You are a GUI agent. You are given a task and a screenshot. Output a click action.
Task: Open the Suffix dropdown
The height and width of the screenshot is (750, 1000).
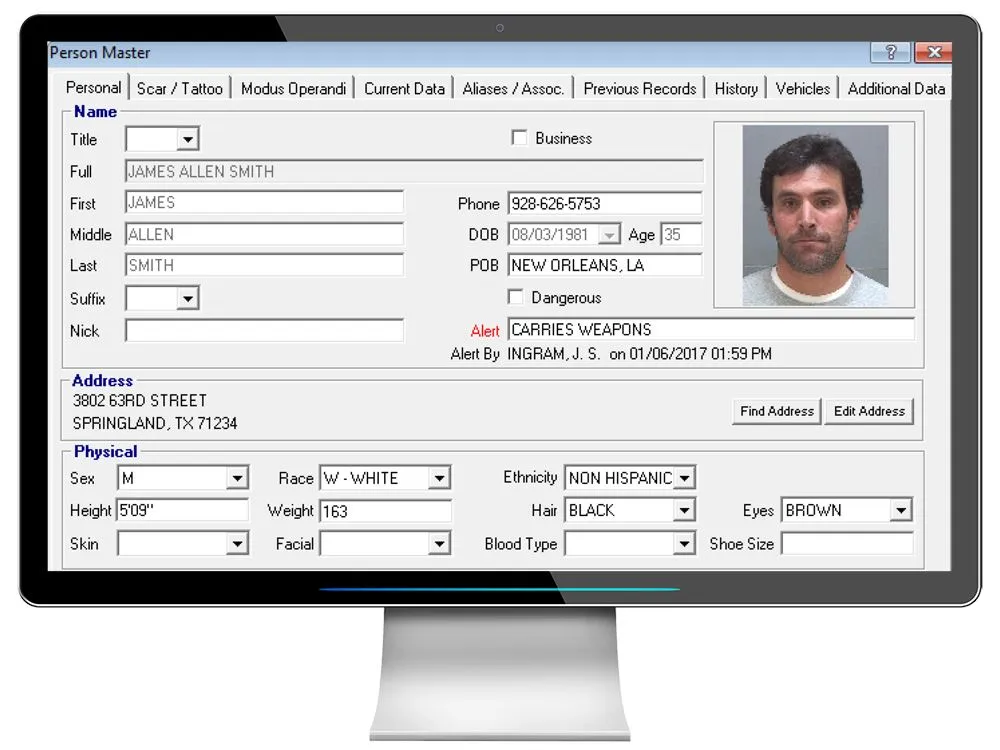(x=188, y=297)
